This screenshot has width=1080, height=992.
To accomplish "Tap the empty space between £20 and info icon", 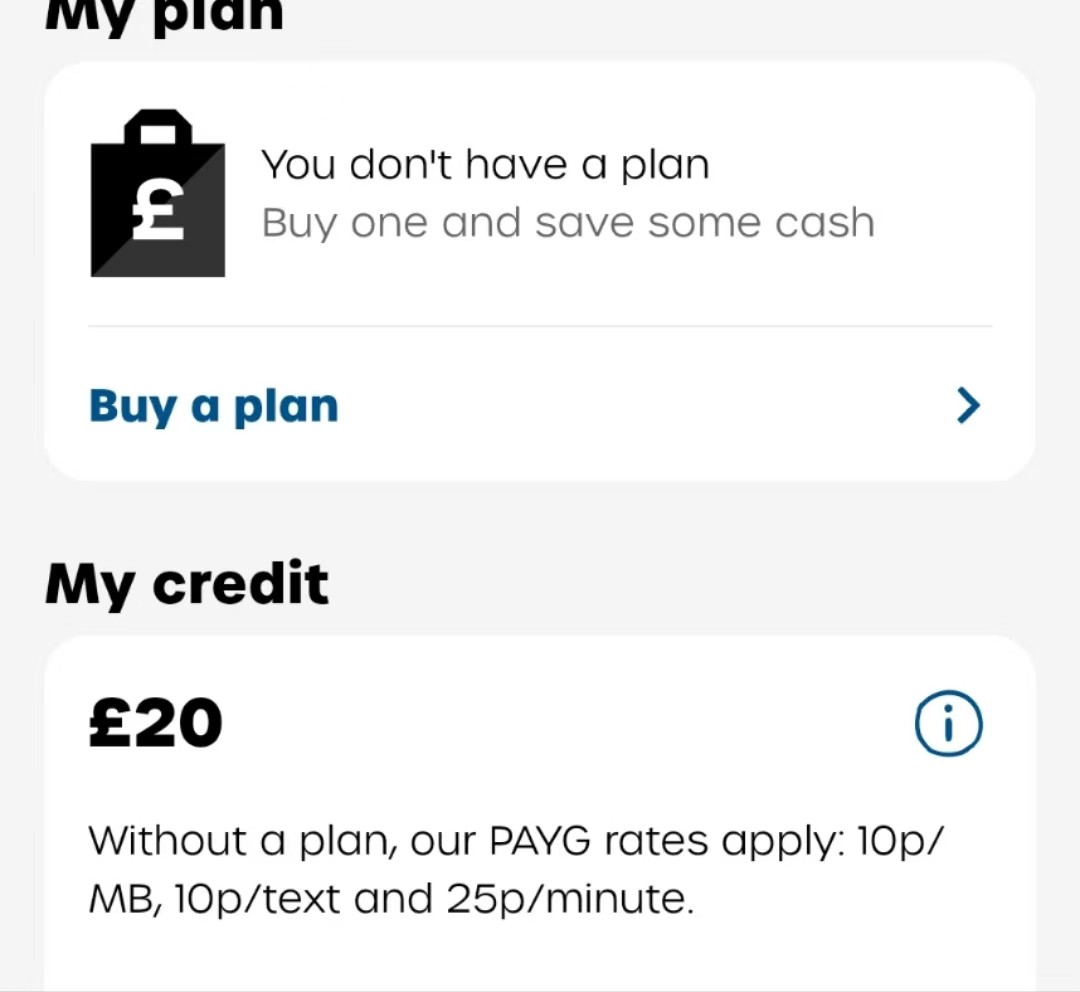I will [568, 723].
